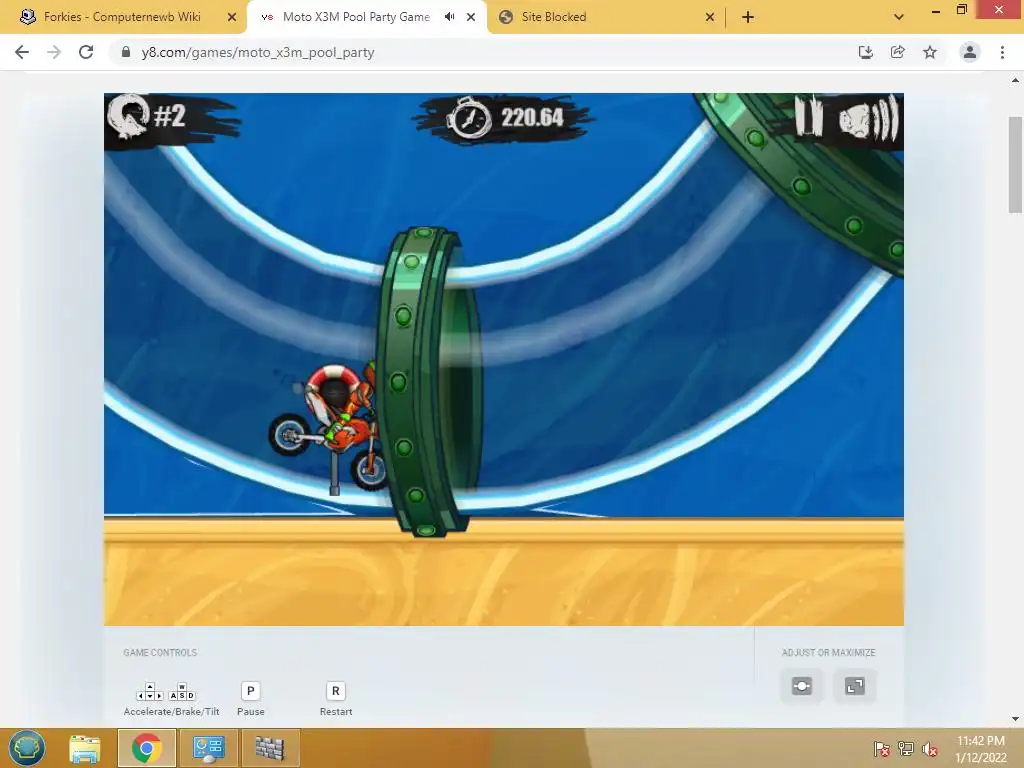
Task: Open File Explorer from the taskbar
Action: 85,748
